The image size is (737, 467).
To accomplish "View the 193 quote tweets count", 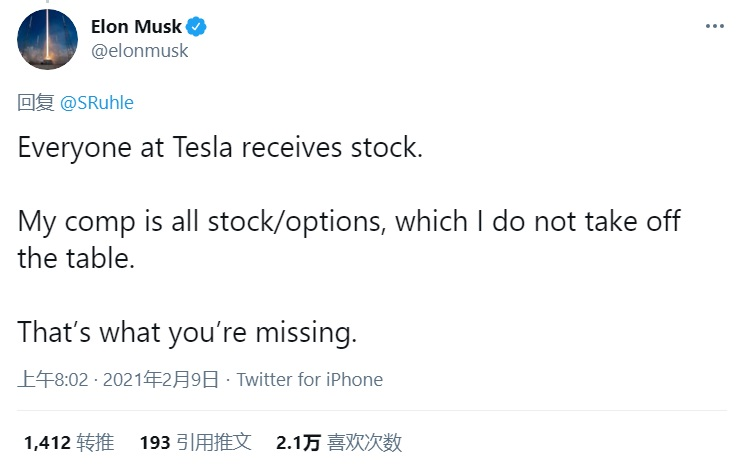I will pos(155,443).
